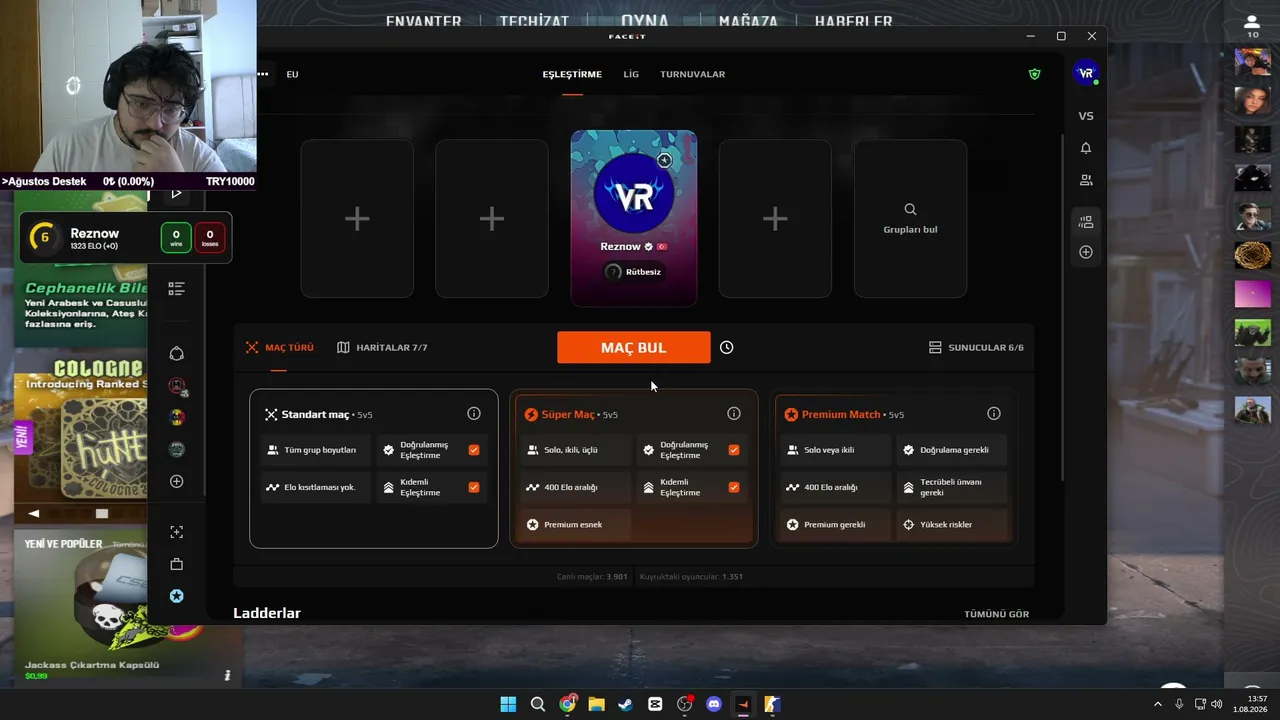Open the VR profile avatar in FACEIT header
1280x720 pixels.
pyautogui.click(x=1085, y=73)
